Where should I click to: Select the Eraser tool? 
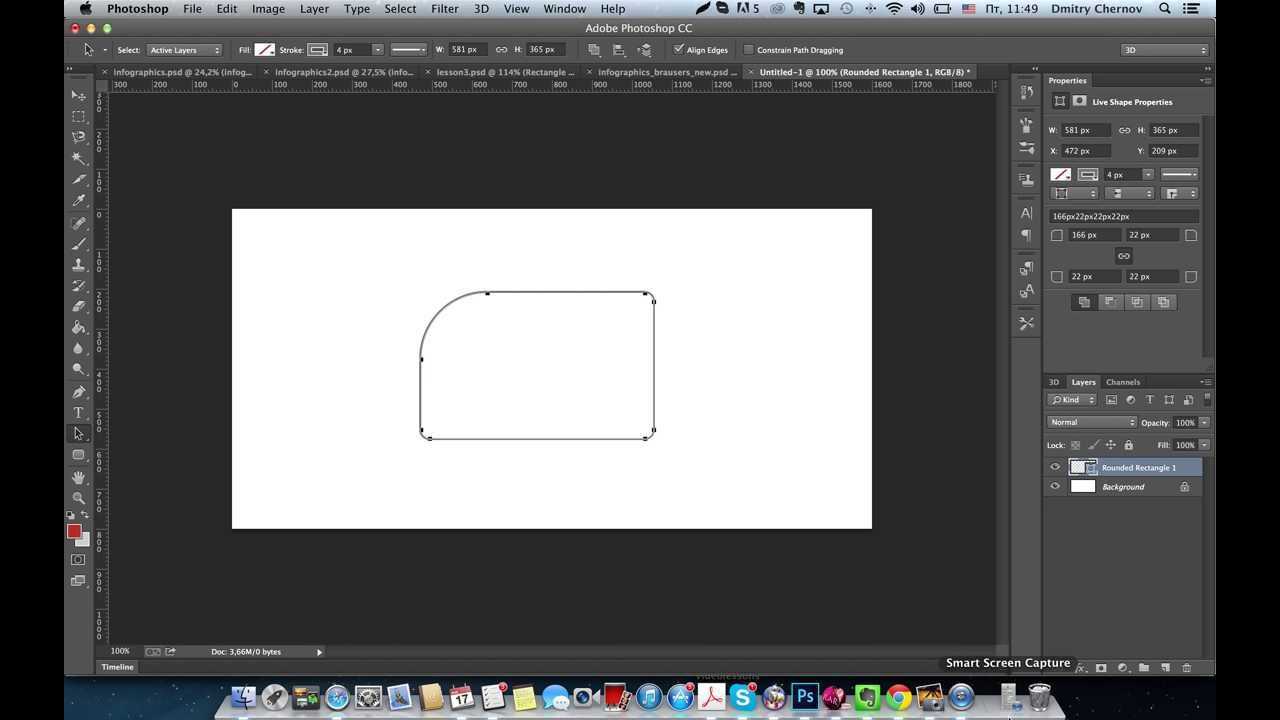tap(79, 307)
